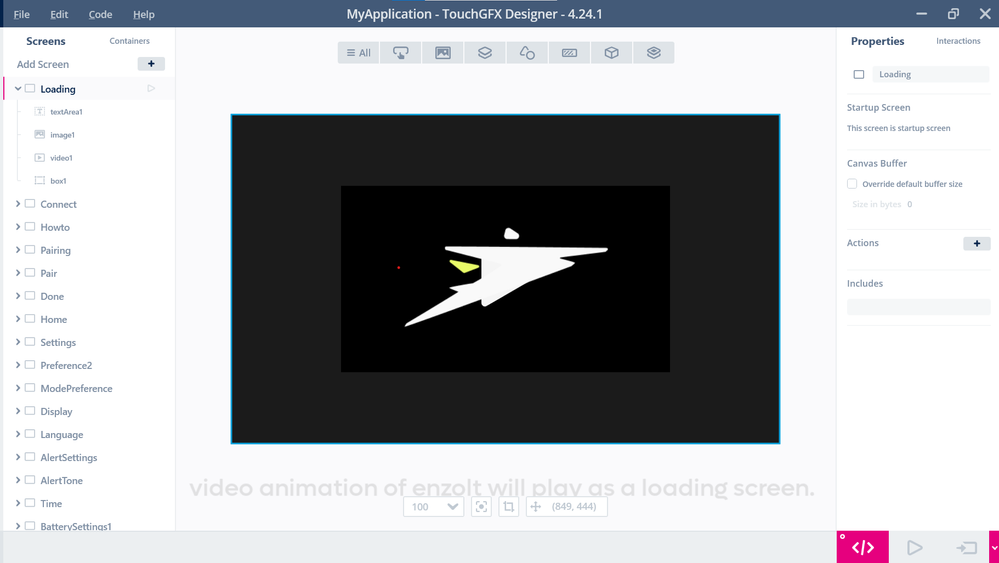Collapse the Loading screen tree
The image size is (999, 563).
[18, 89]
